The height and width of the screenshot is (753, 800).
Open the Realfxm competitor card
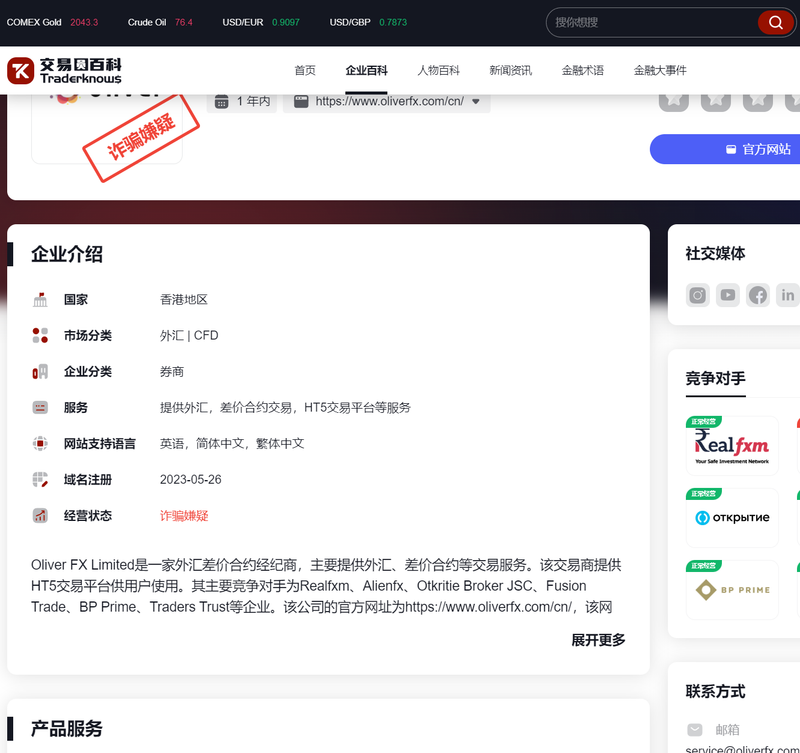click(x=732, y=446)
